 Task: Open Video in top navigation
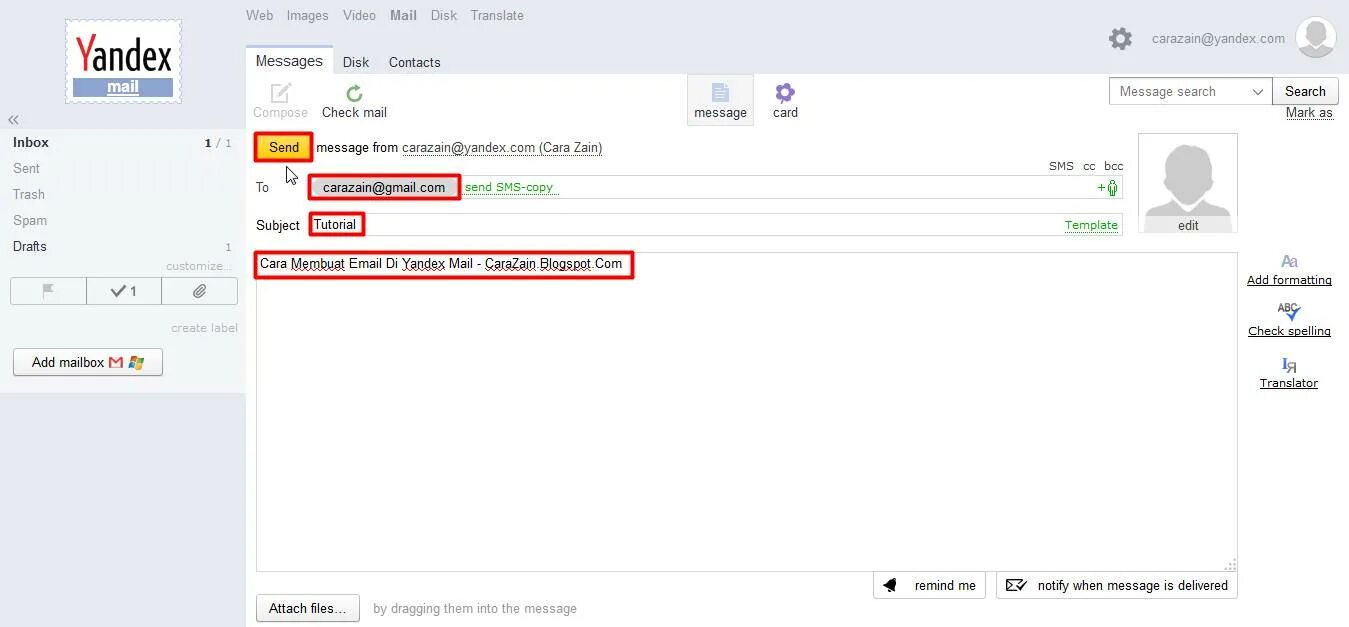pyautogui.click(x=359, y=15)
